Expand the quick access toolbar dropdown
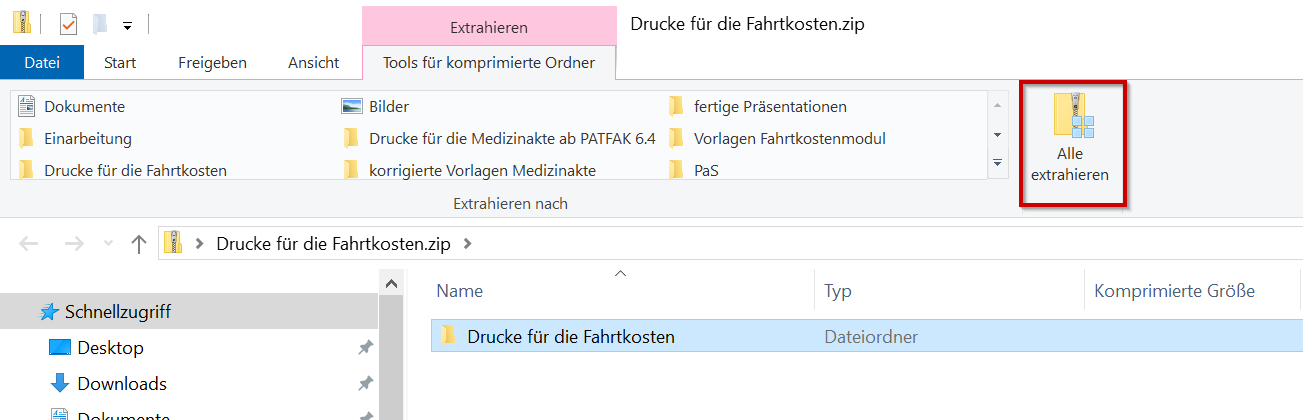 coord(127,25)
